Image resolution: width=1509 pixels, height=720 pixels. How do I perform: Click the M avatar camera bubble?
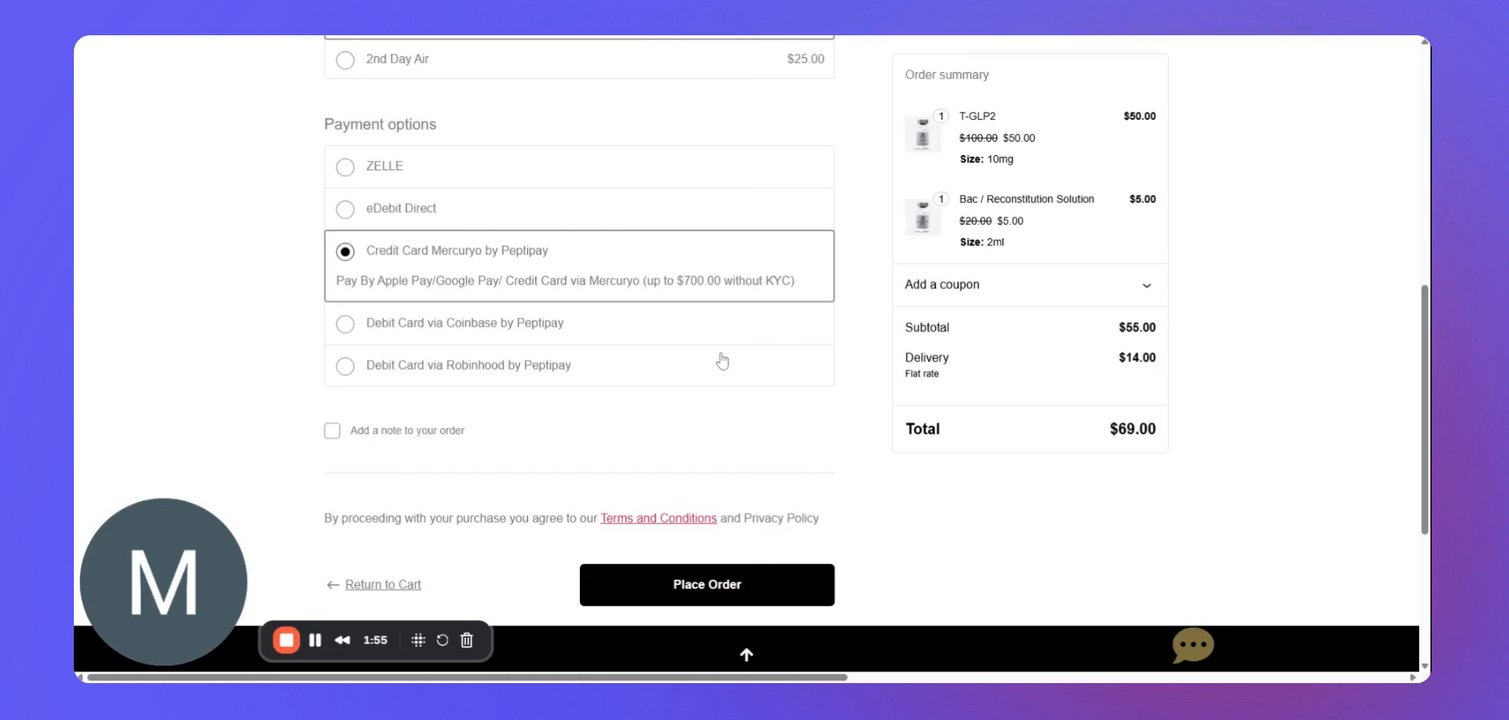(x=163, y=582)
